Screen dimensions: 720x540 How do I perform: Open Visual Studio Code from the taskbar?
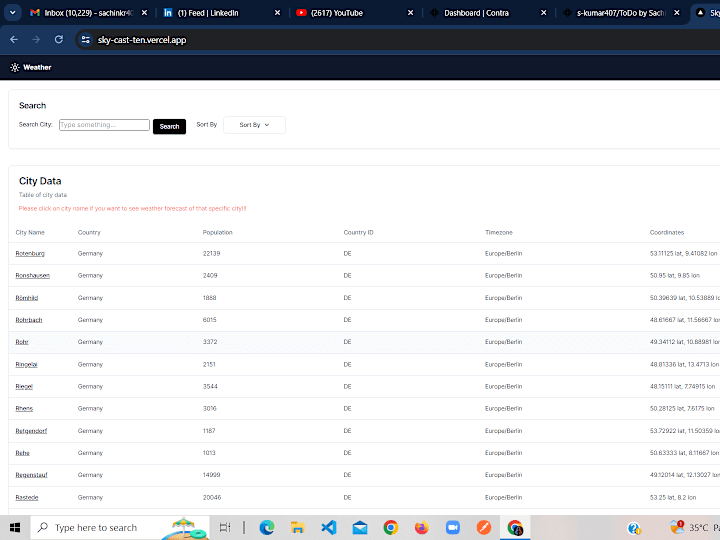coord(329,528)
